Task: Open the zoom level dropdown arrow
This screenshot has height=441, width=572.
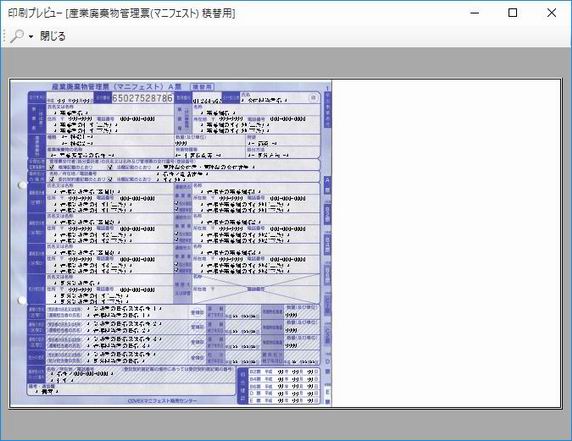Action: coord(31,36)
